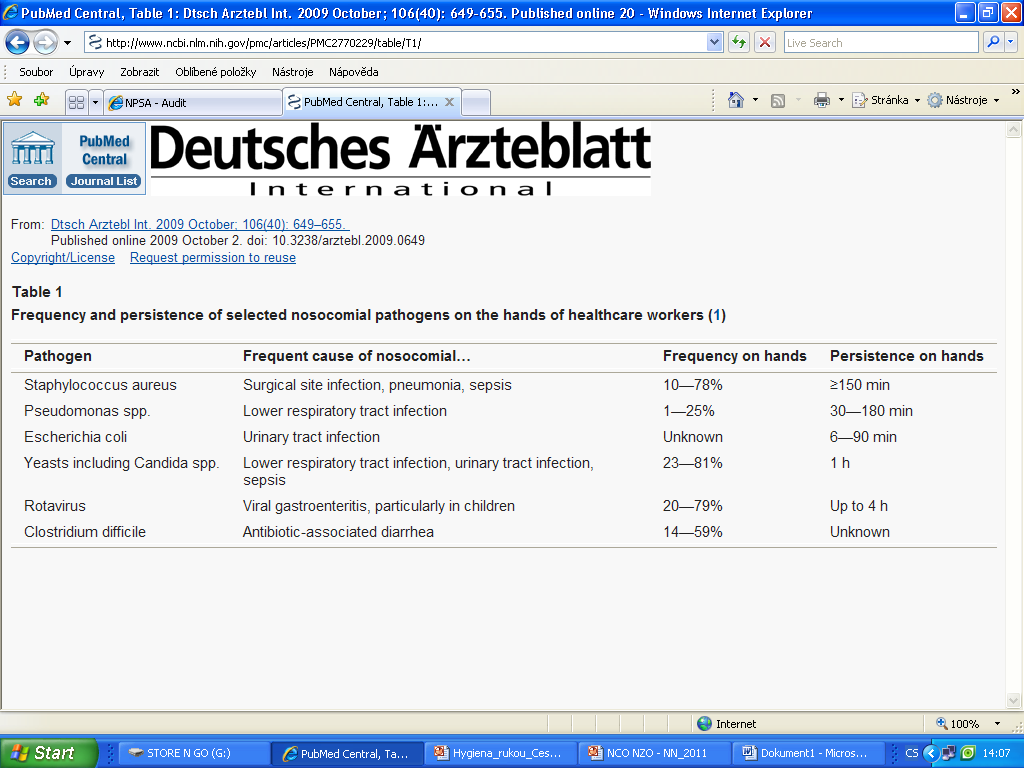
Task: Click the RSS feeds icon
Action: coord(778,101)
